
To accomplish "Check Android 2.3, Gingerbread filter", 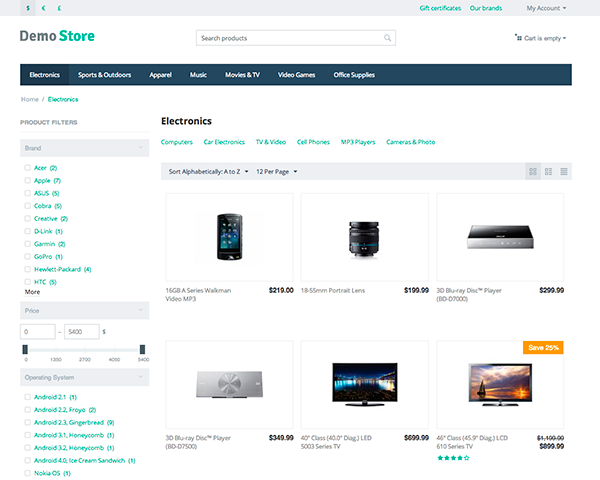I will click(28, 422).
